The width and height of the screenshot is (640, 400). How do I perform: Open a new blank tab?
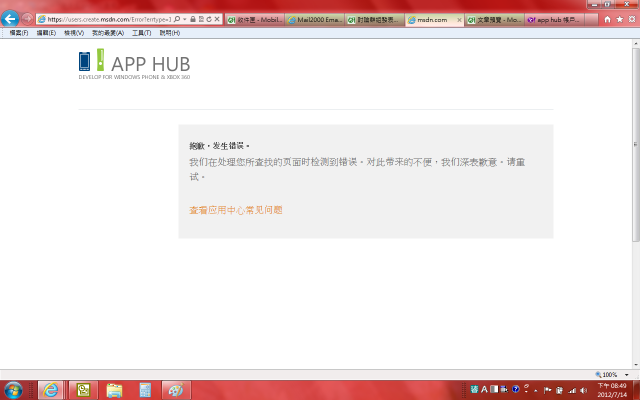pos(591,20)
